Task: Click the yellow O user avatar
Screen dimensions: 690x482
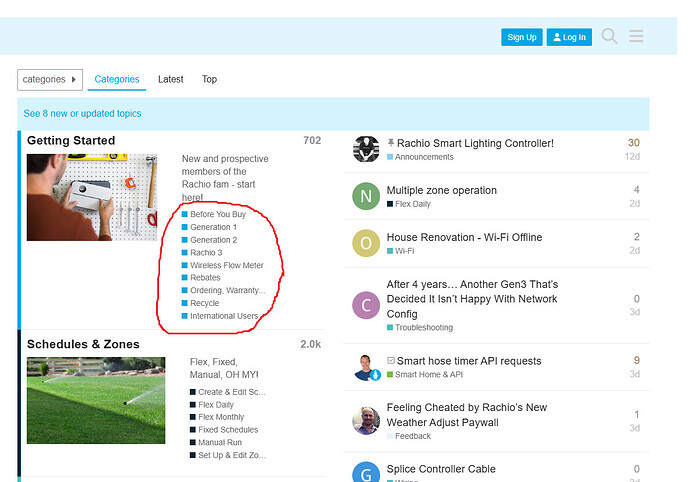Action: coord(366,243)
